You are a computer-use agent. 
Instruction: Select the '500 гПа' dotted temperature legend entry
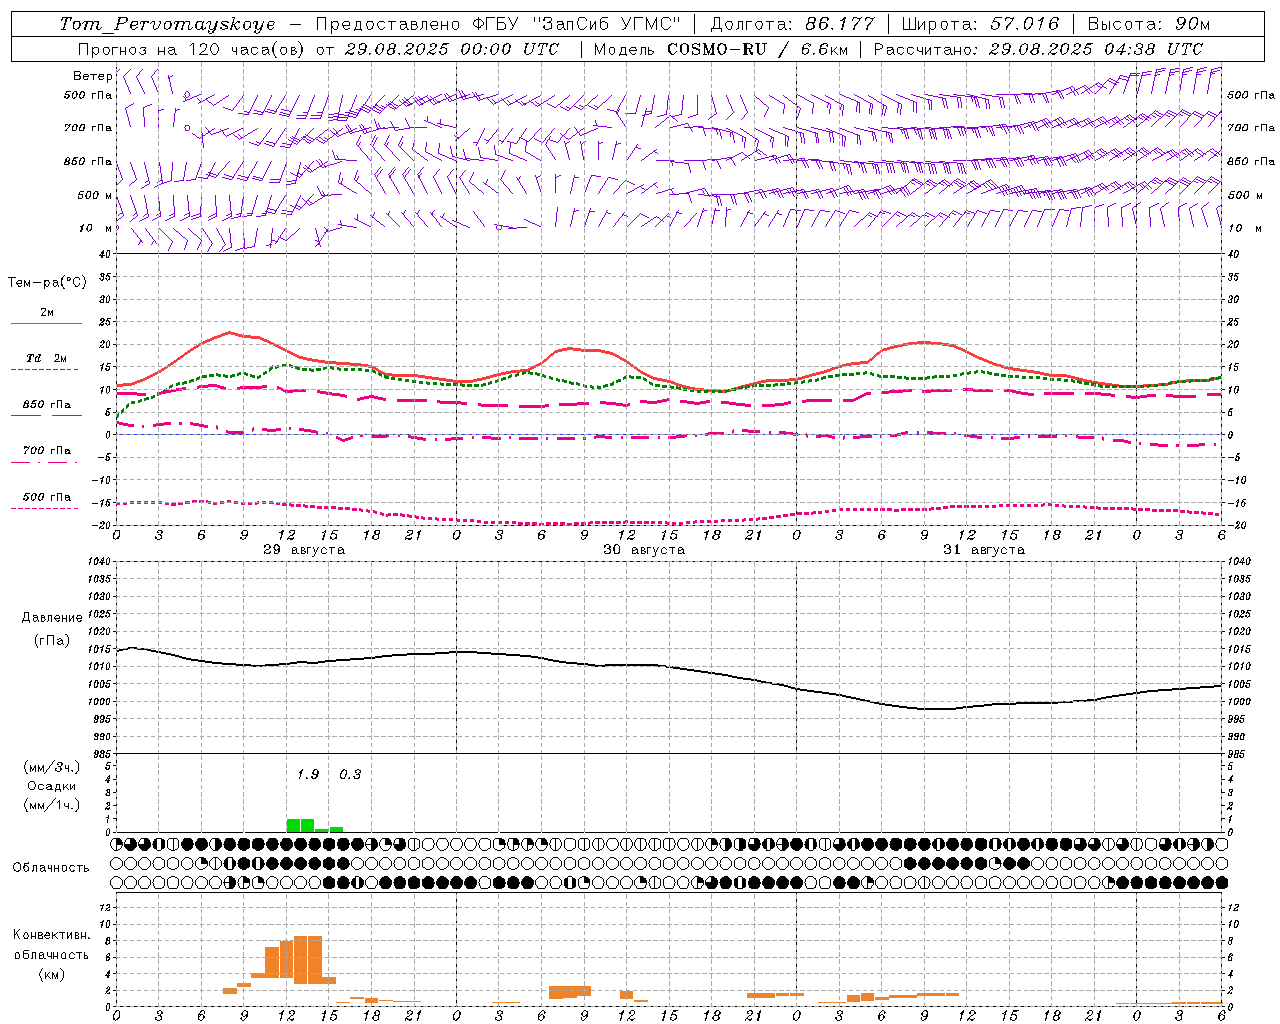point(46,497)
